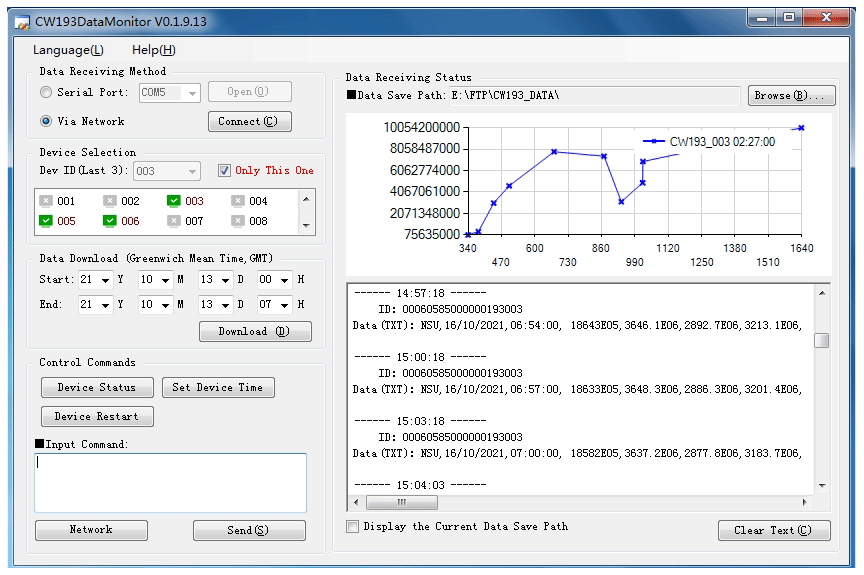This screenshot has width=864, height=575.
Task: Select the Serial Port radio button
Action: 46,93
